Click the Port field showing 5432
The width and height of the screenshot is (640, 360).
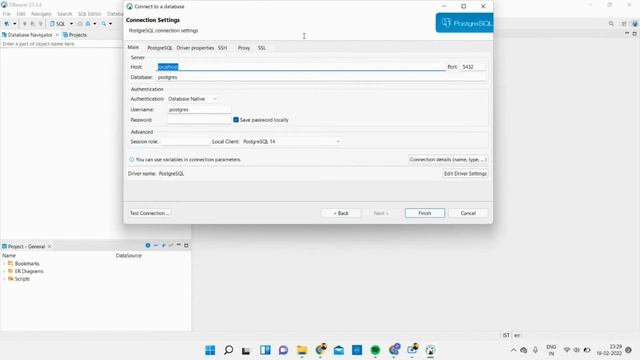click(473, 67)
